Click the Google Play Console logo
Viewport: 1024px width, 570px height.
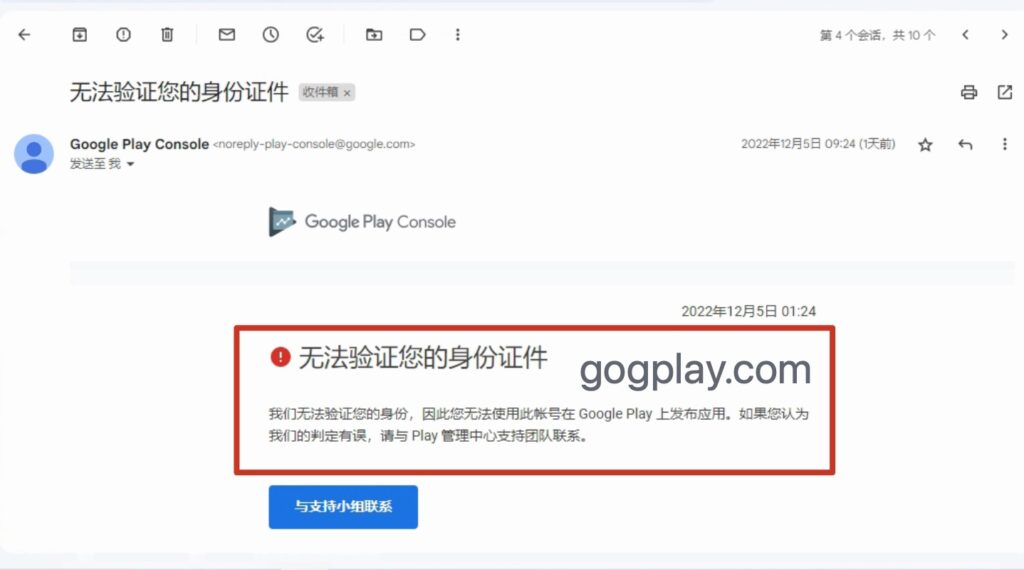362,222
